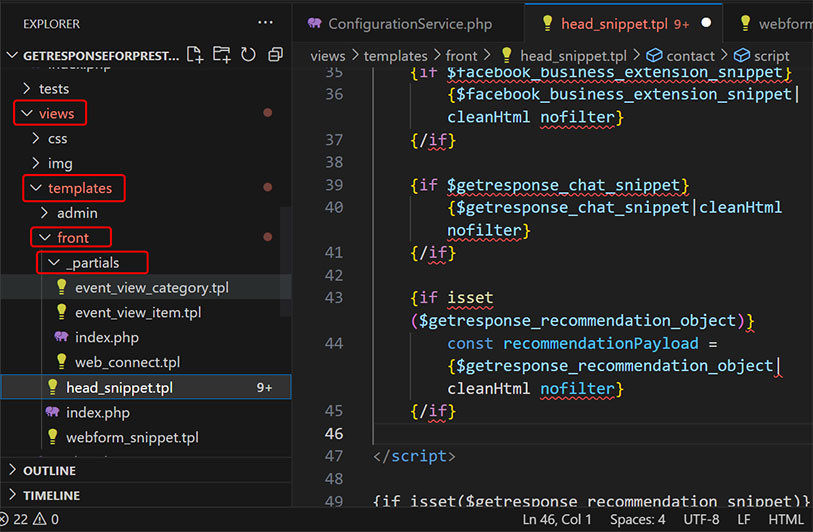Image resolution: width=813 pixels, height=532 pixels.
Task: Click the 9+ problems badge on head_snippet.tpl row
Action: pyautogui.click(x=264, y=387)
